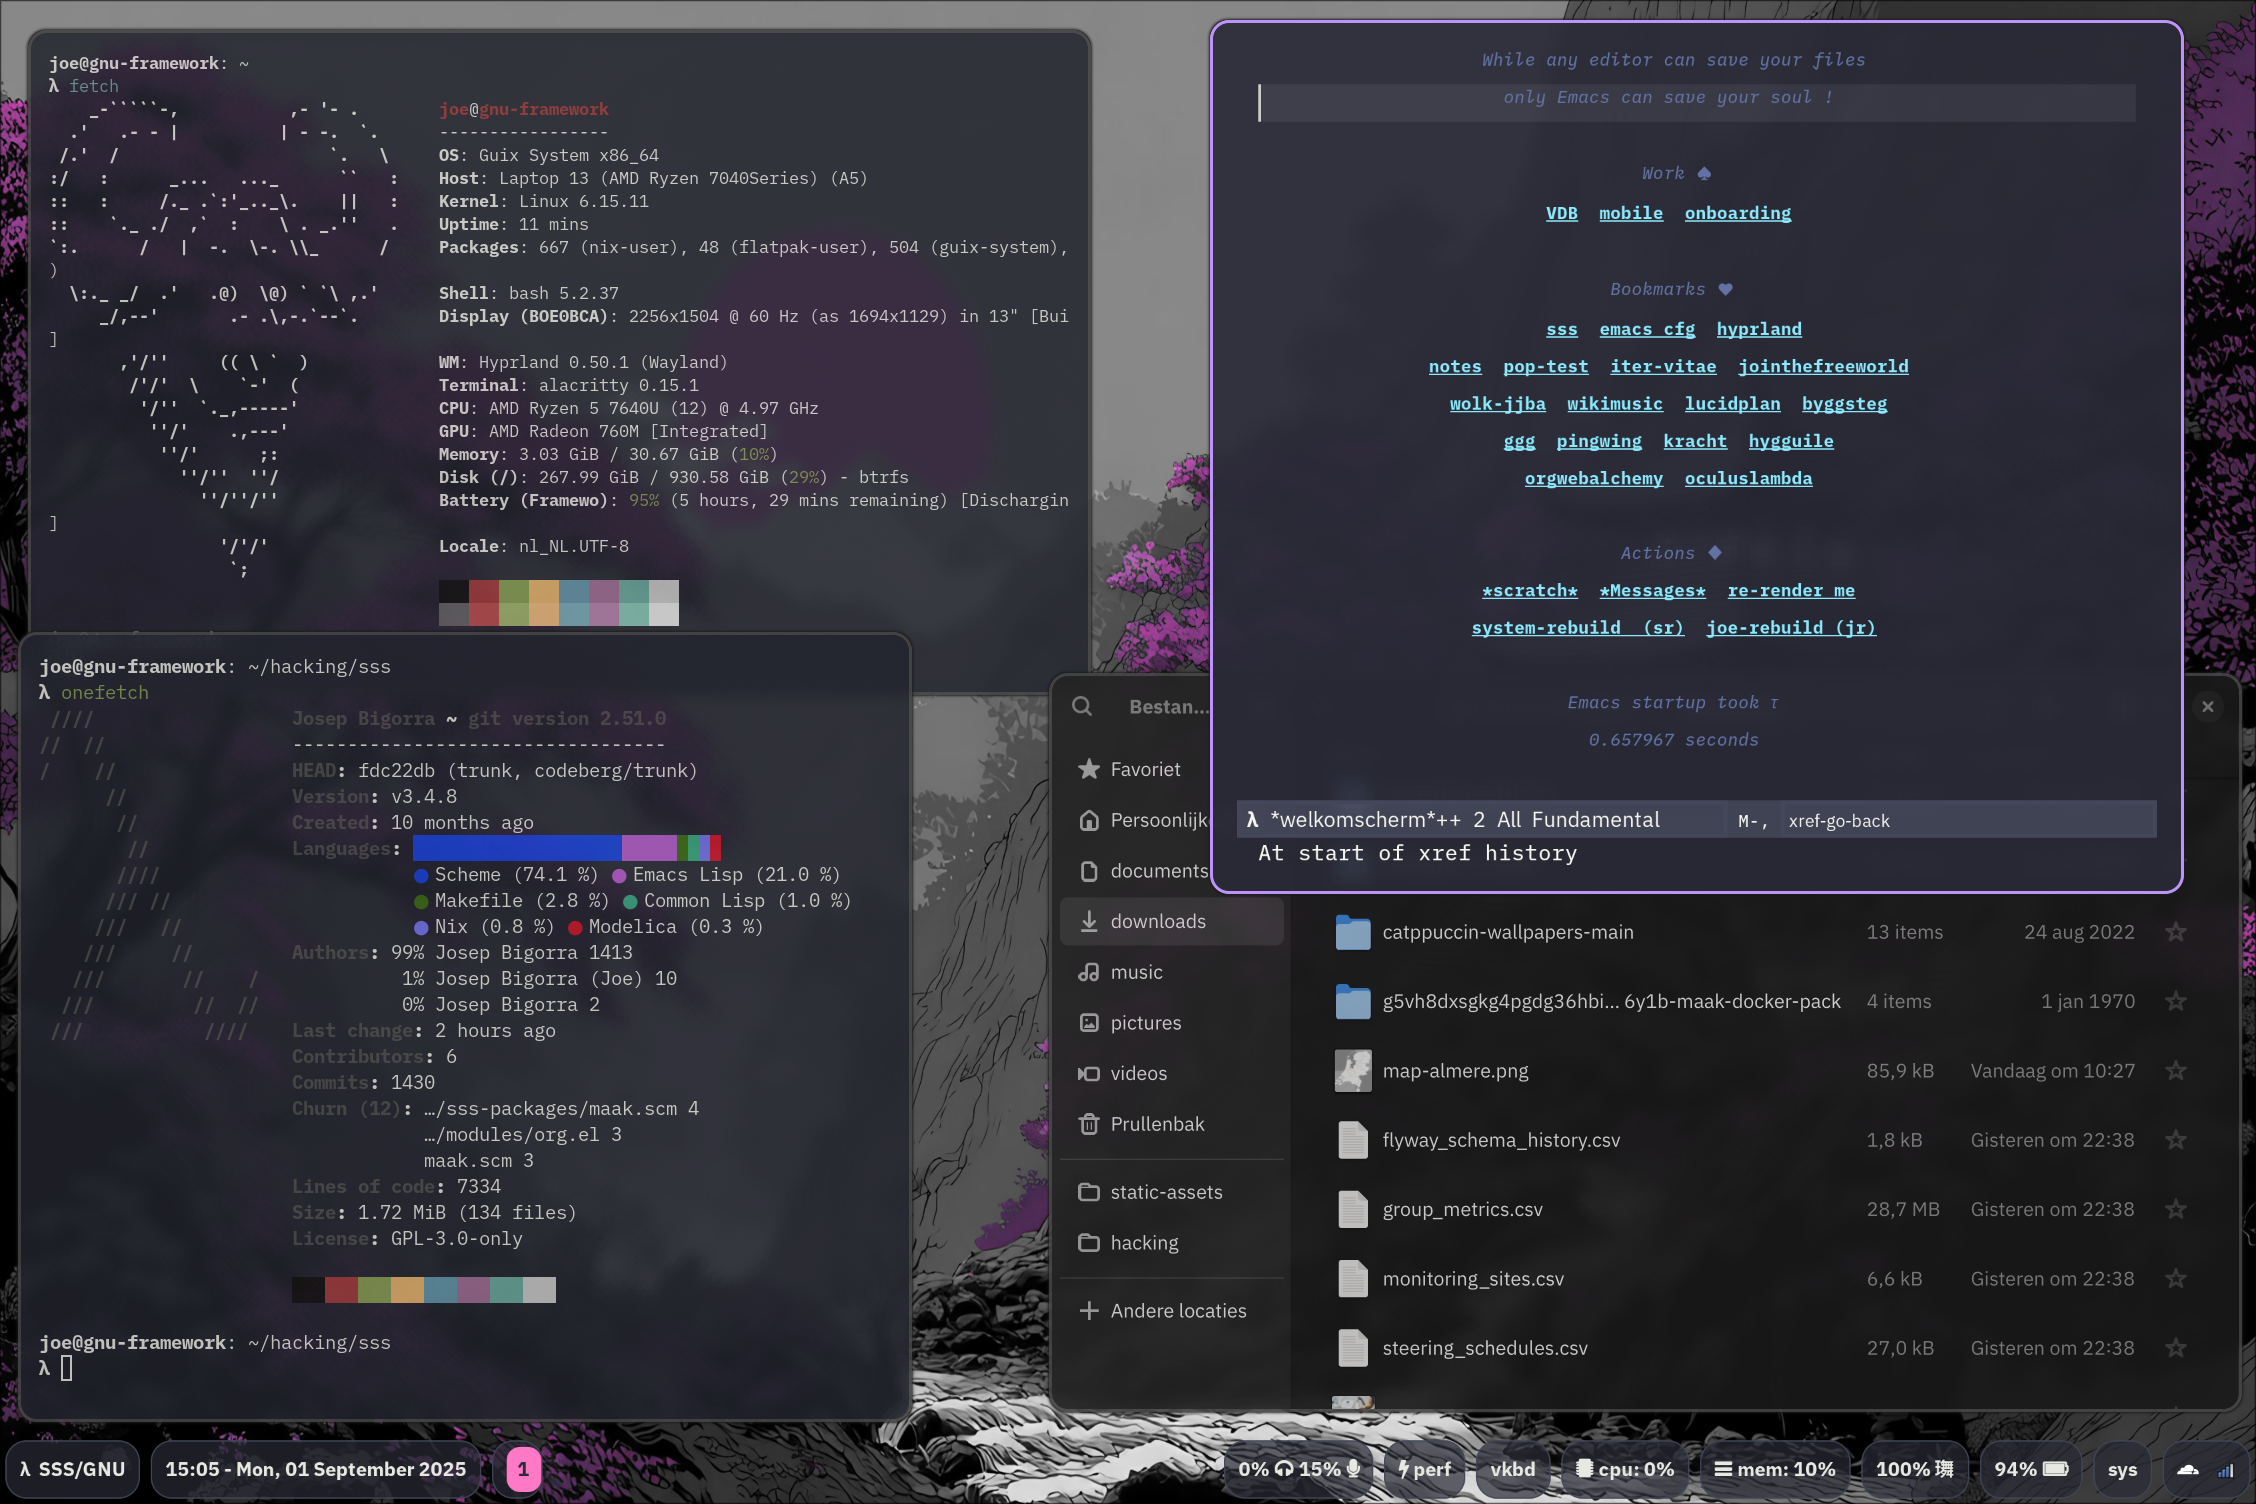
Task: Run joe-rebuild (jr) action
Action: [x=1790, y=628]
